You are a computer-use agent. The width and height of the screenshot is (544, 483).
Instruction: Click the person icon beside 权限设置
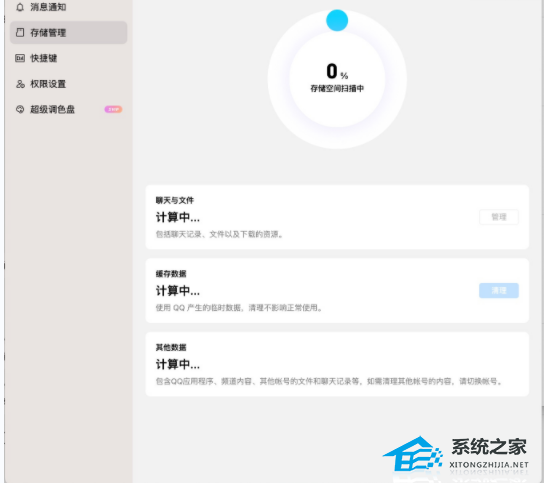[20, 84]
